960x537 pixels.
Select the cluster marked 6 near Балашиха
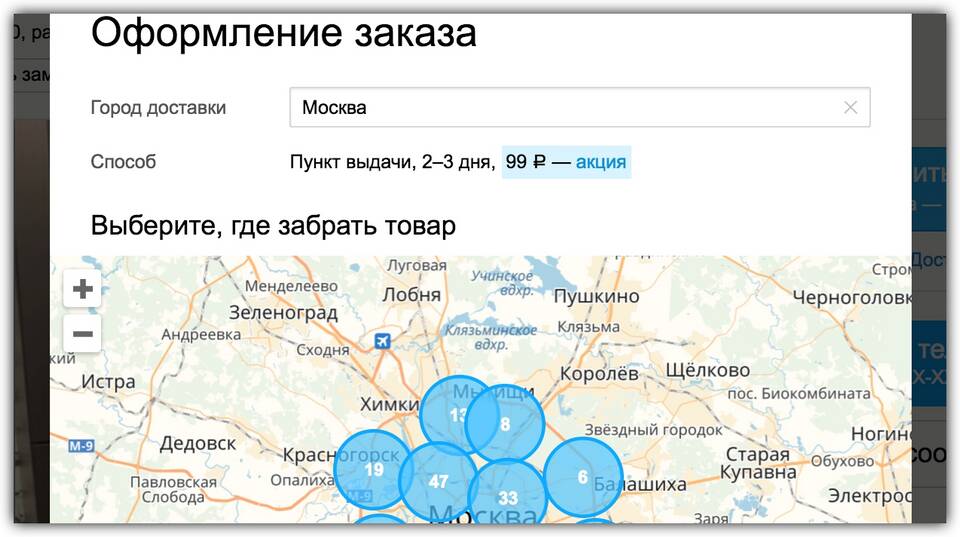[583, 478]
